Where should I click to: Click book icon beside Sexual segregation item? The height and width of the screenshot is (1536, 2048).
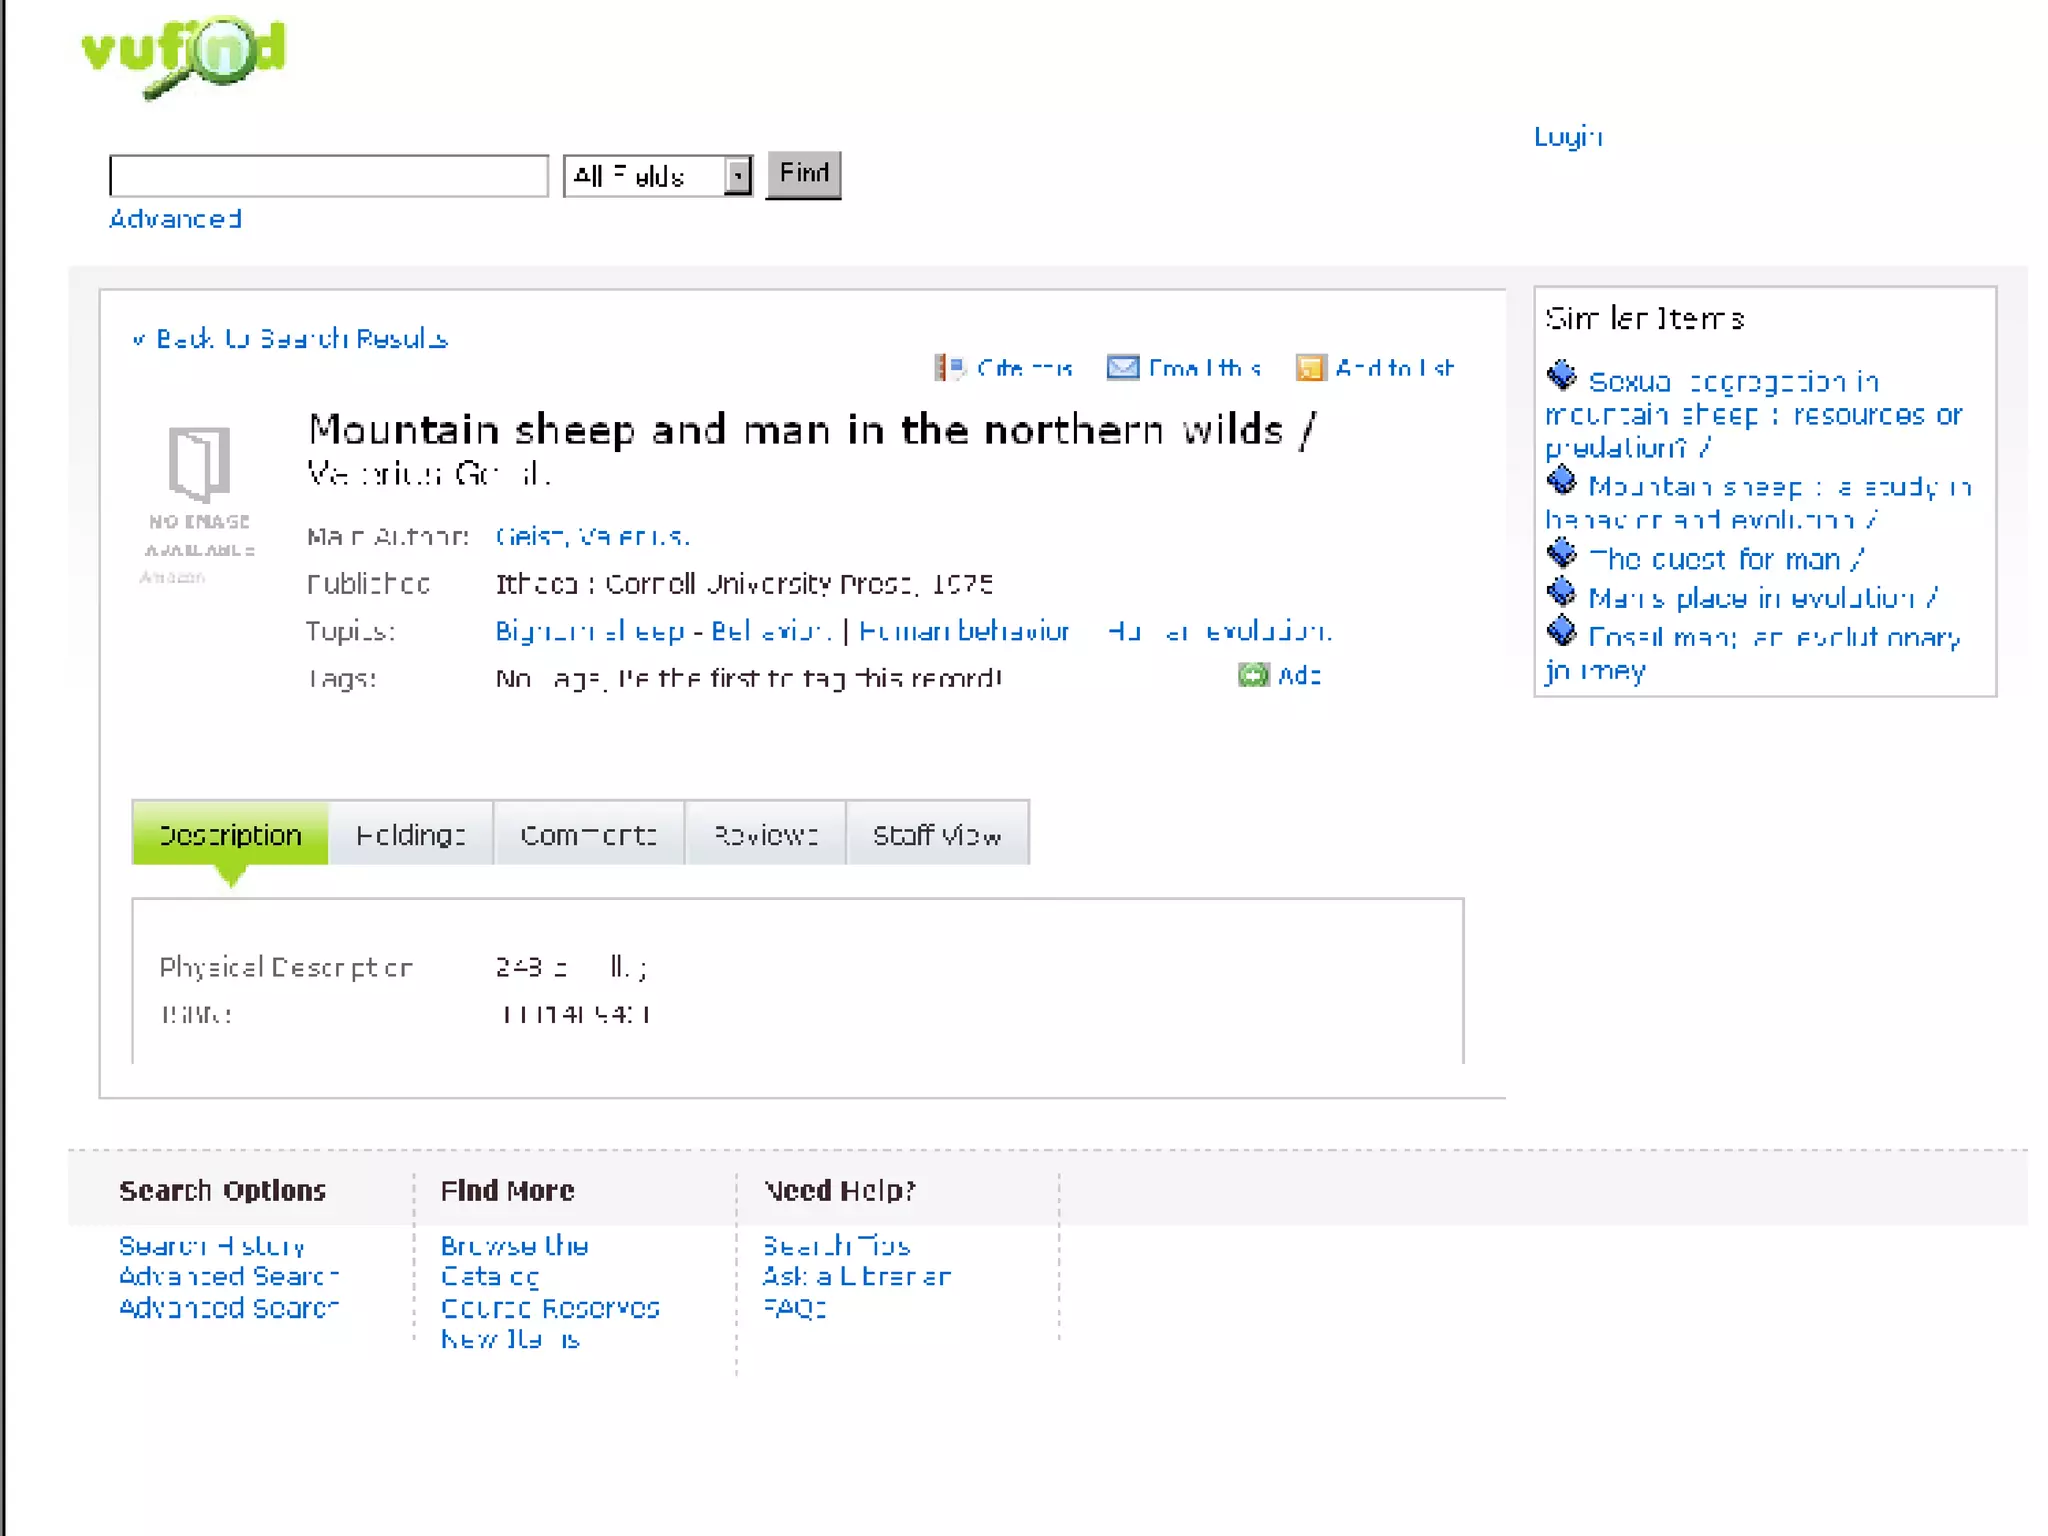(1561, 376)
